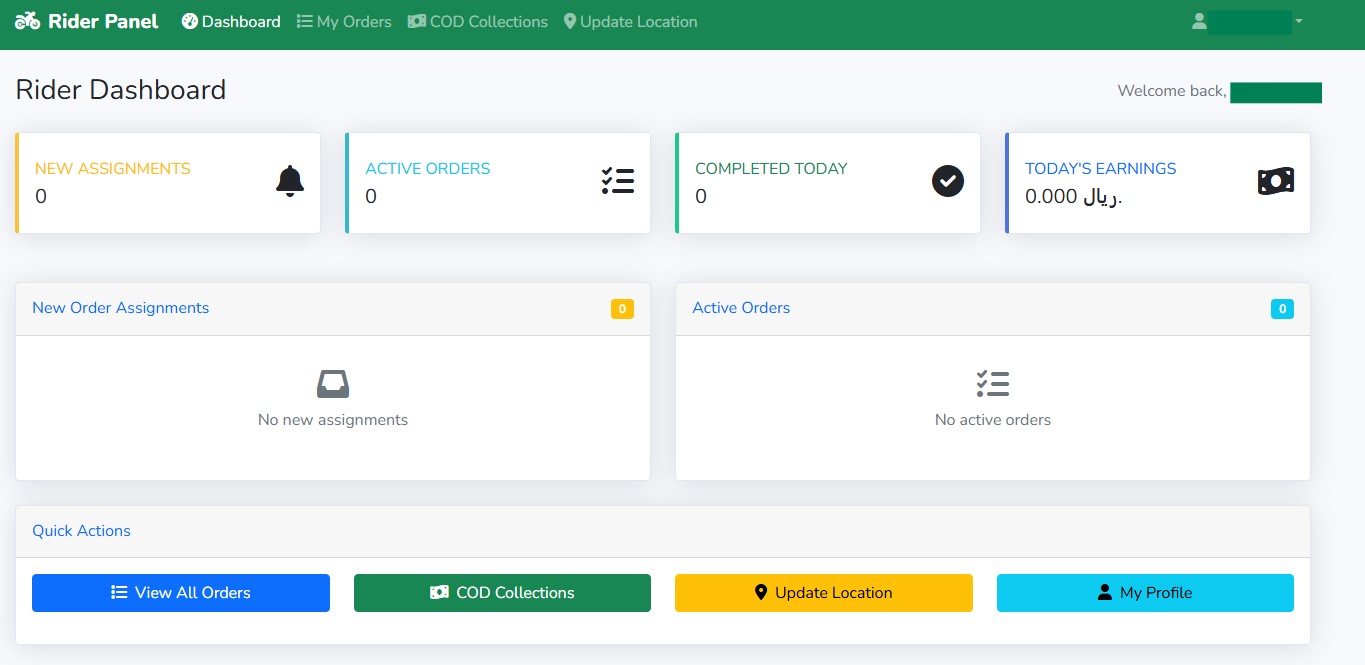Click the No new assignments message
This screenshot has width=1365, height=665.
[333, 420]
